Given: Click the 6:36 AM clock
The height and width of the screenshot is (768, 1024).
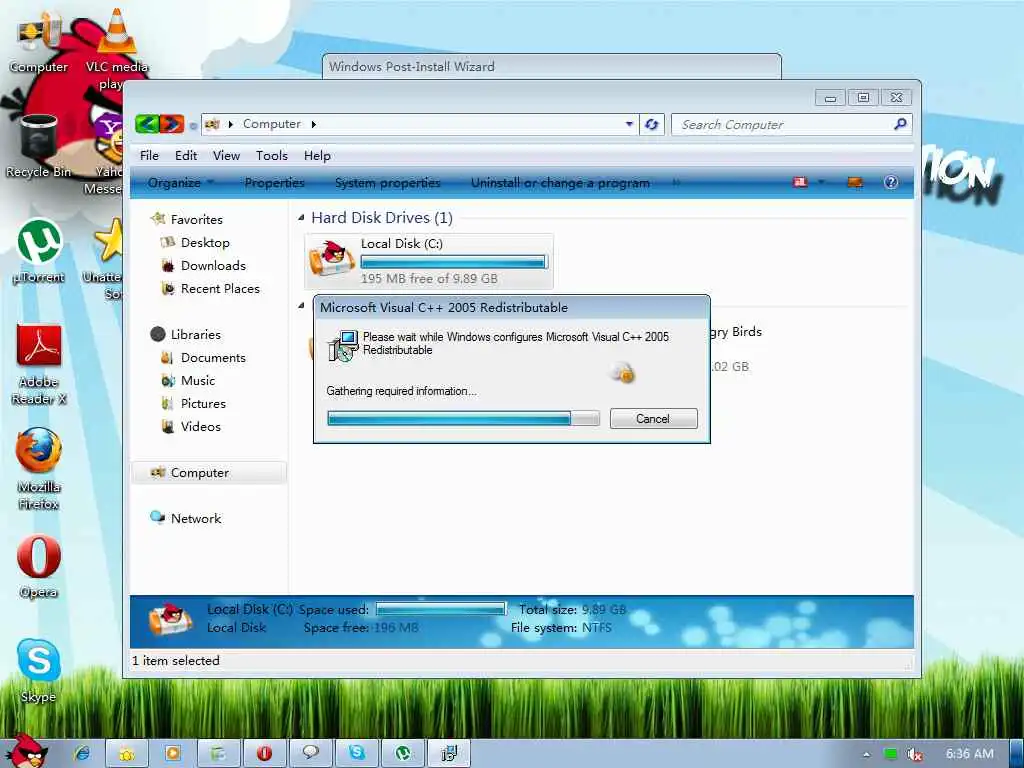Looking at the screenshot, I should coord(969,754).
